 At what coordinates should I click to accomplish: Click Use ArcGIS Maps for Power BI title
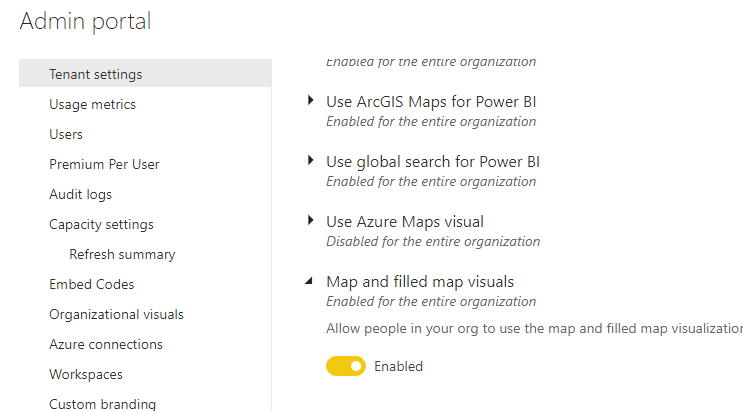click(x=431, y=101)
